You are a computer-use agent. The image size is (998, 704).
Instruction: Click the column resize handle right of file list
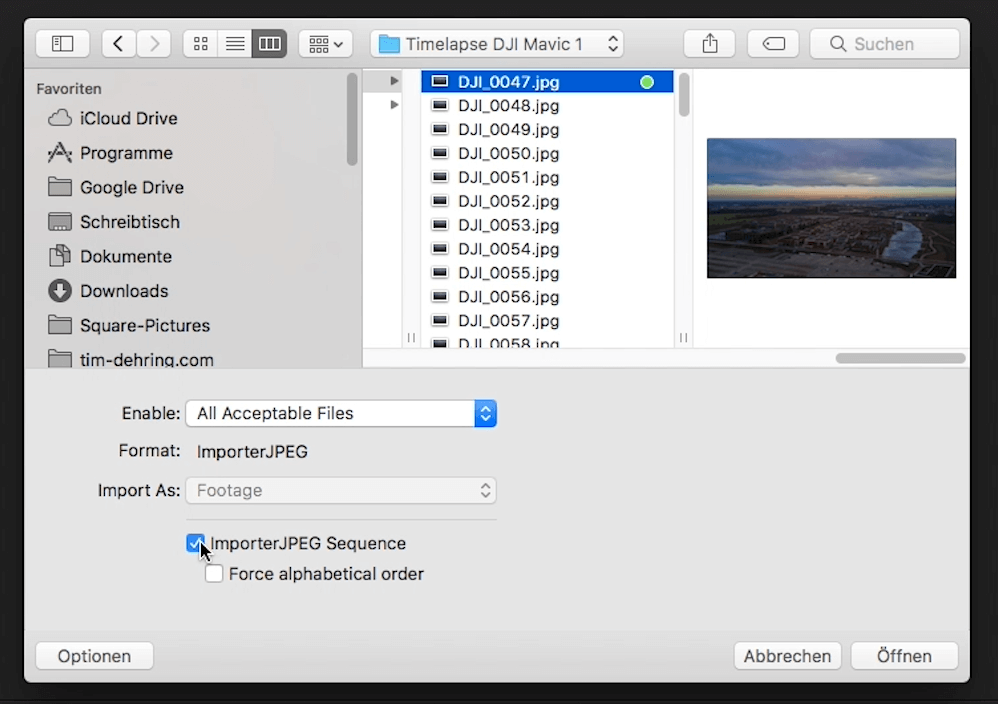(684, 337)
